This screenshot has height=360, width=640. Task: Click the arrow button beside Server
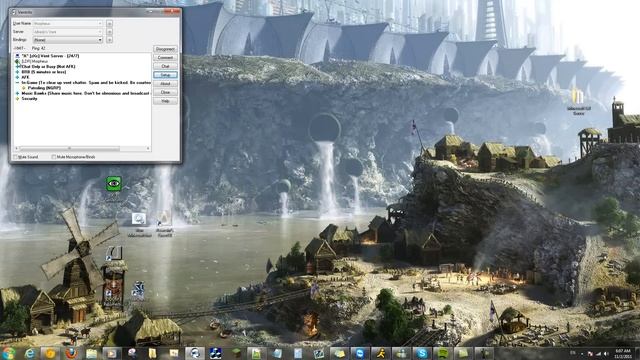109,31
